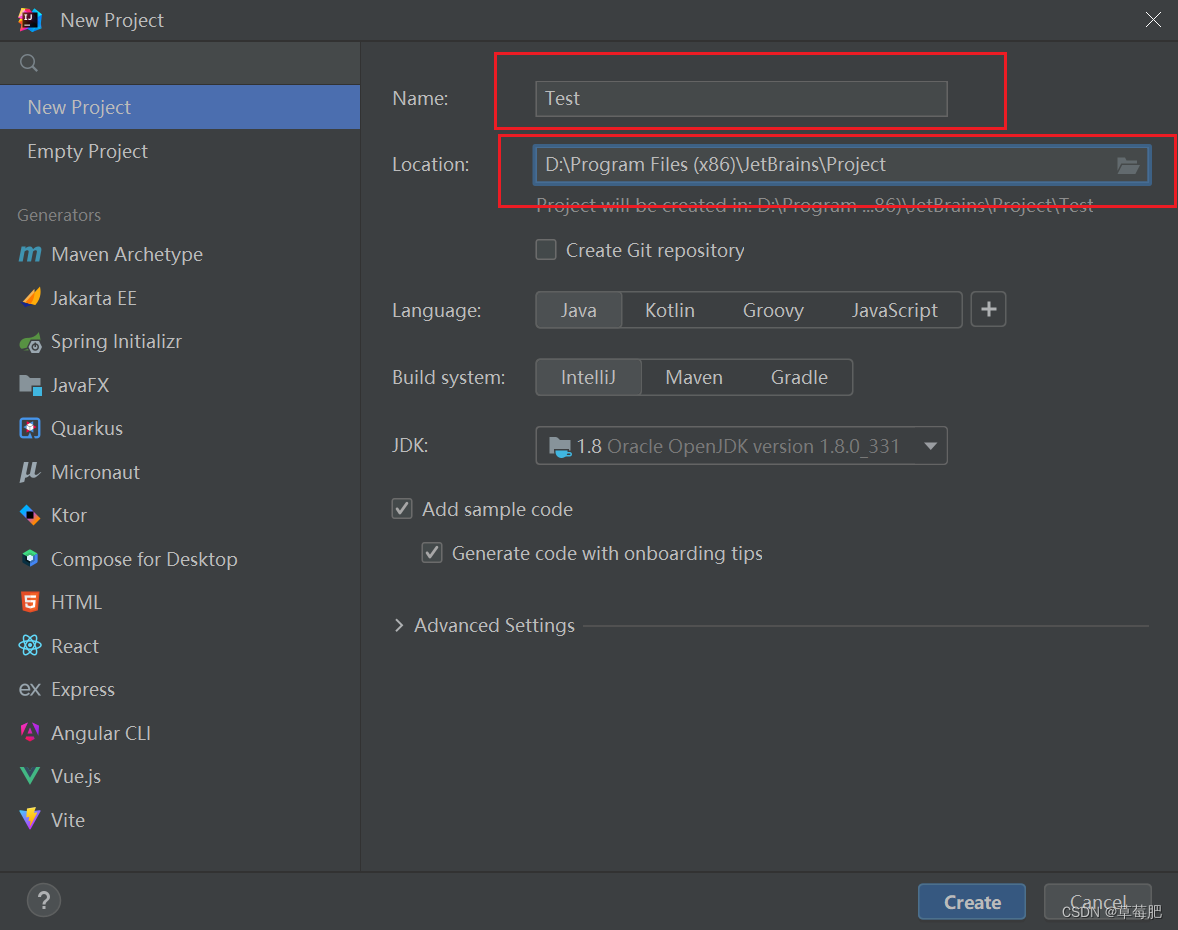Click the Create button

pyautogui.click(x=970, y=901)
